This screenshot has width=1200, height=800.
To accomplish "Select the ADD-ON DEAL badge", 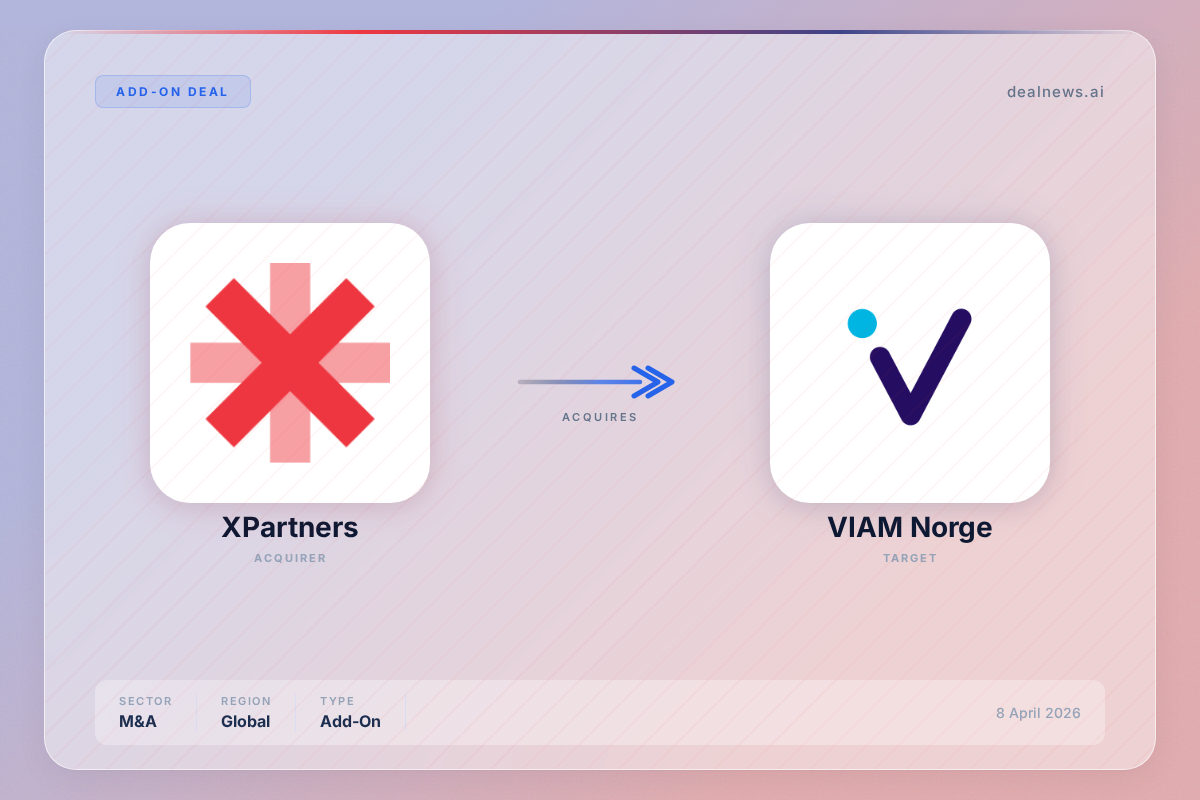I will coord(173,91).
